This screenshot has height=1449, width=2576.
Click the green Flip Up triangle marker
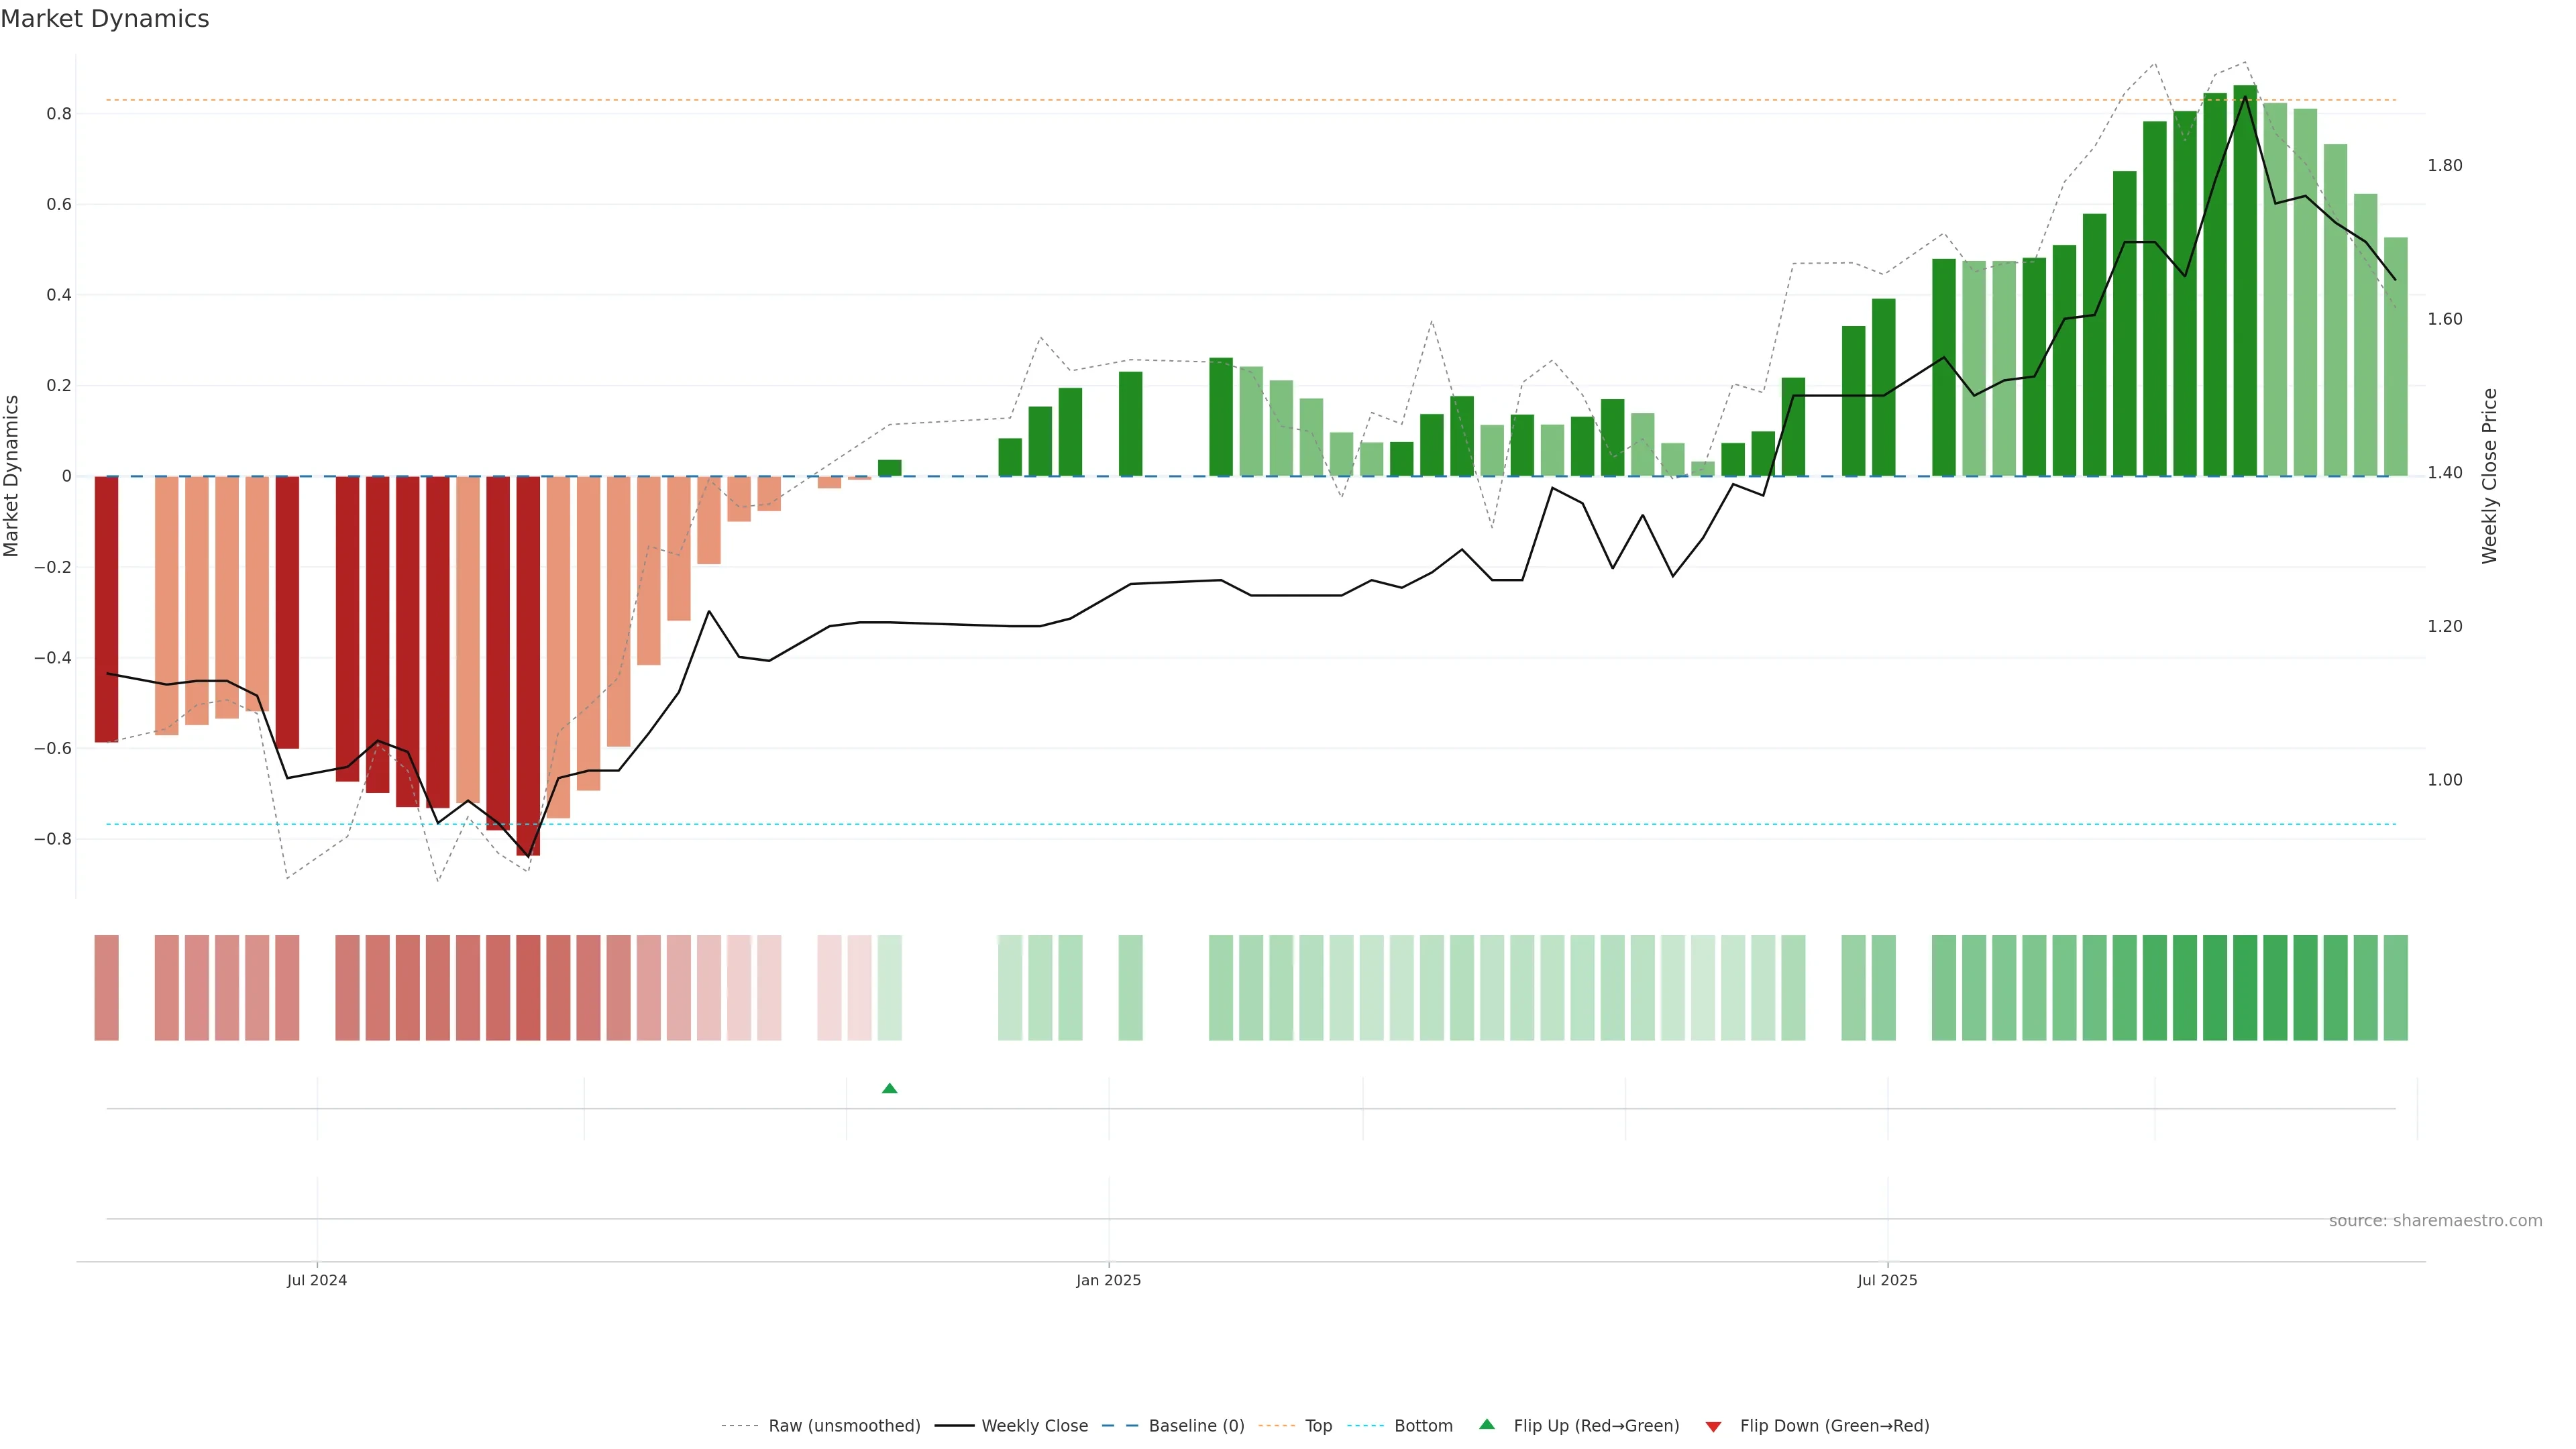click(889, 1088)
